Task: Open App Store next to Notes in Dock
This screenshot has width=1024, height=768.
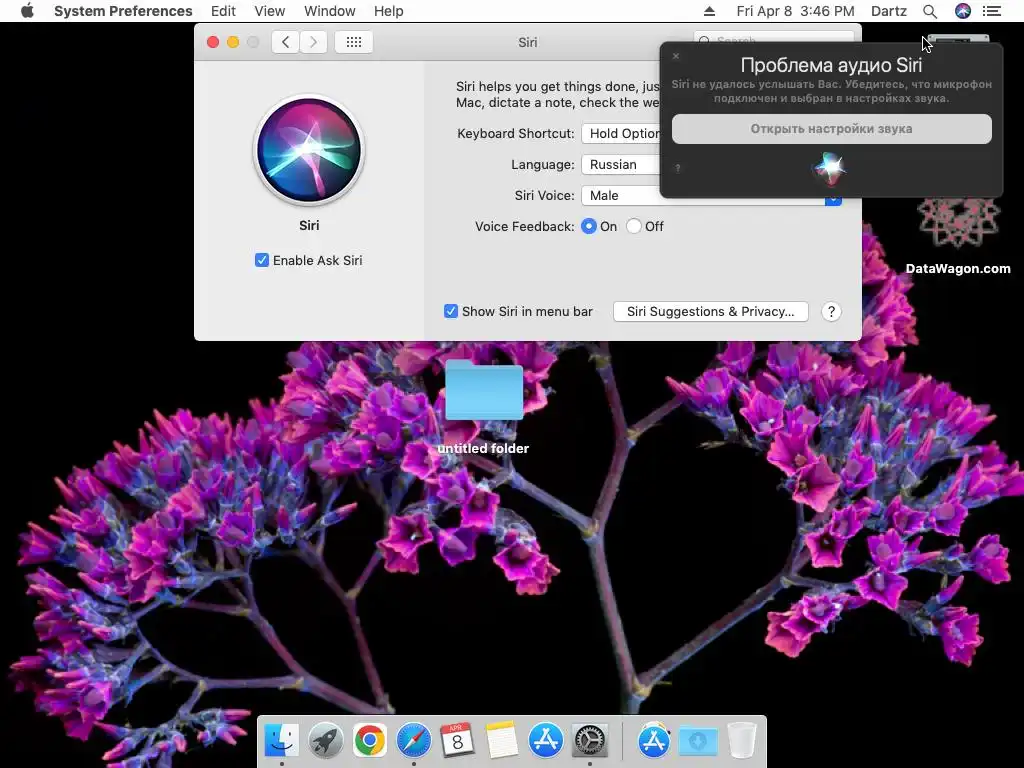Action: 545,740
